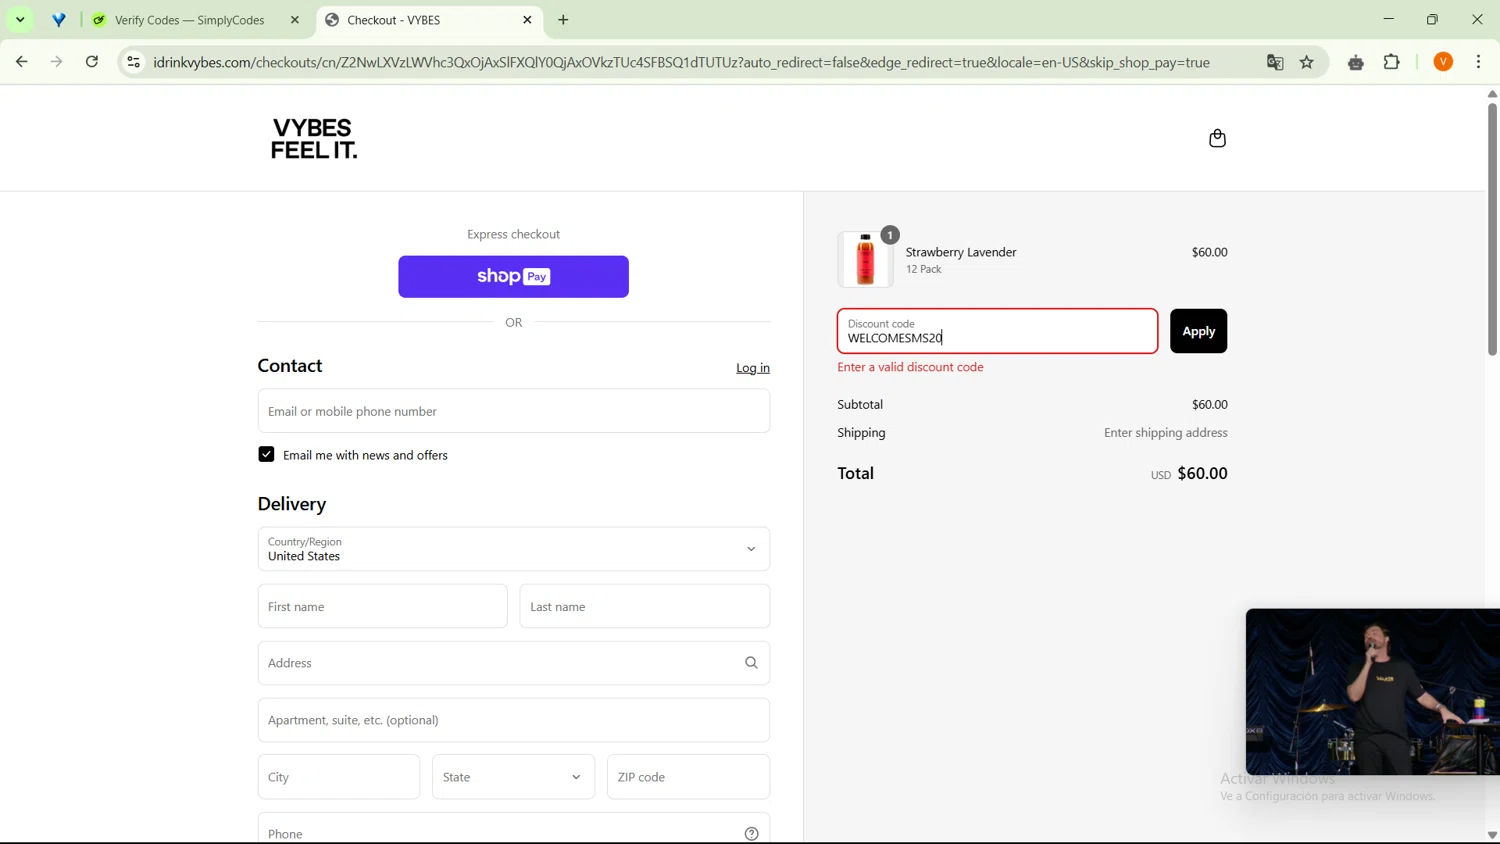
Task: Click the extension icon beside bookmark star
Action: pos(1356,62)
